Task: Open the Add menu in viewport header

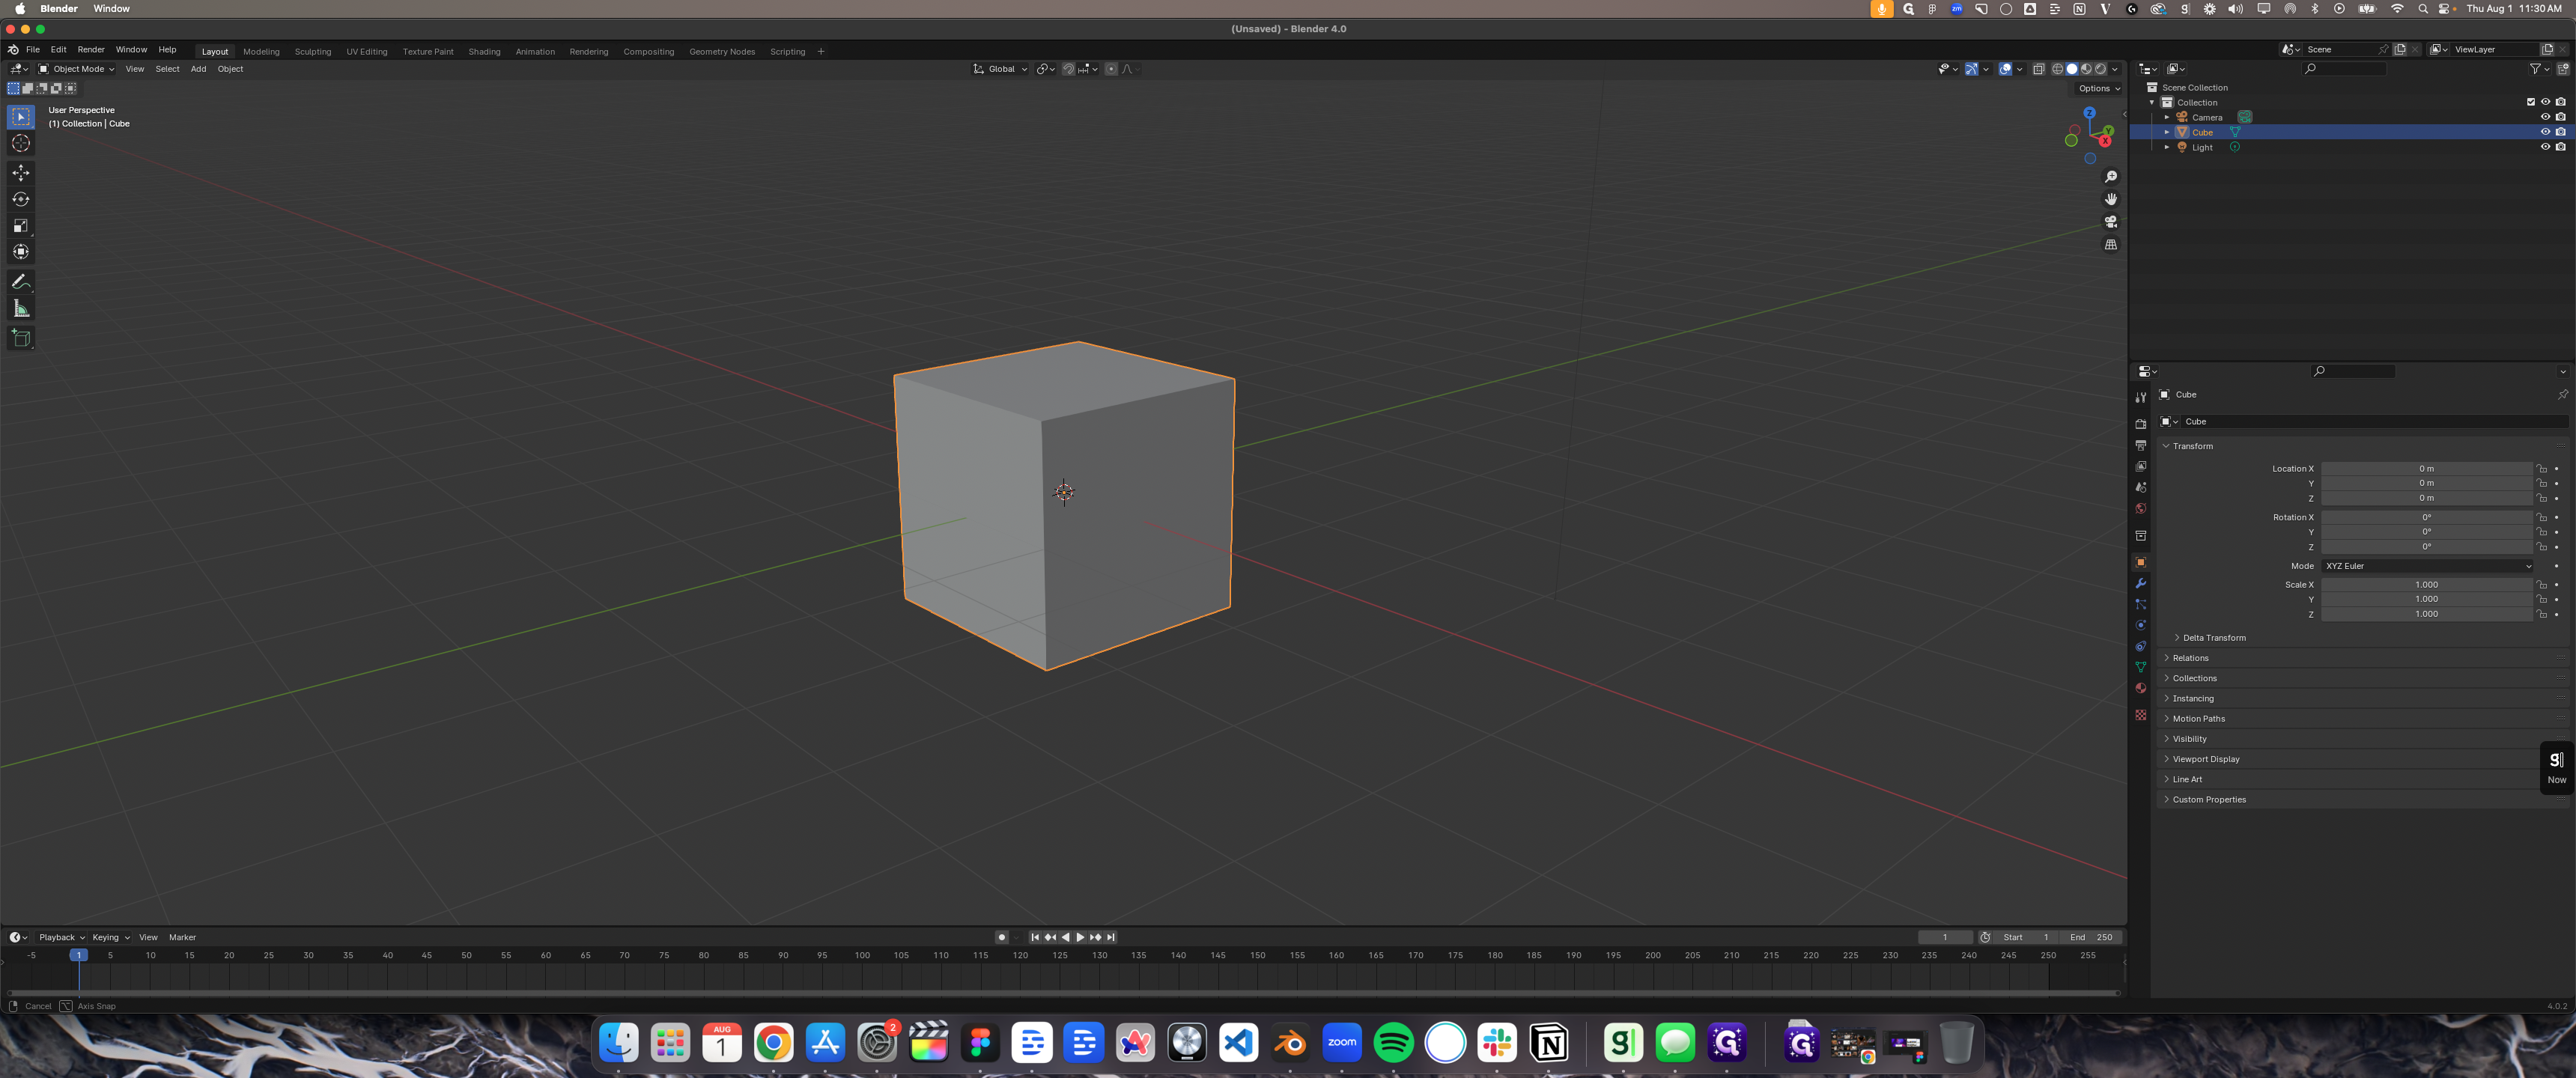Action: [x=198, y=69]
